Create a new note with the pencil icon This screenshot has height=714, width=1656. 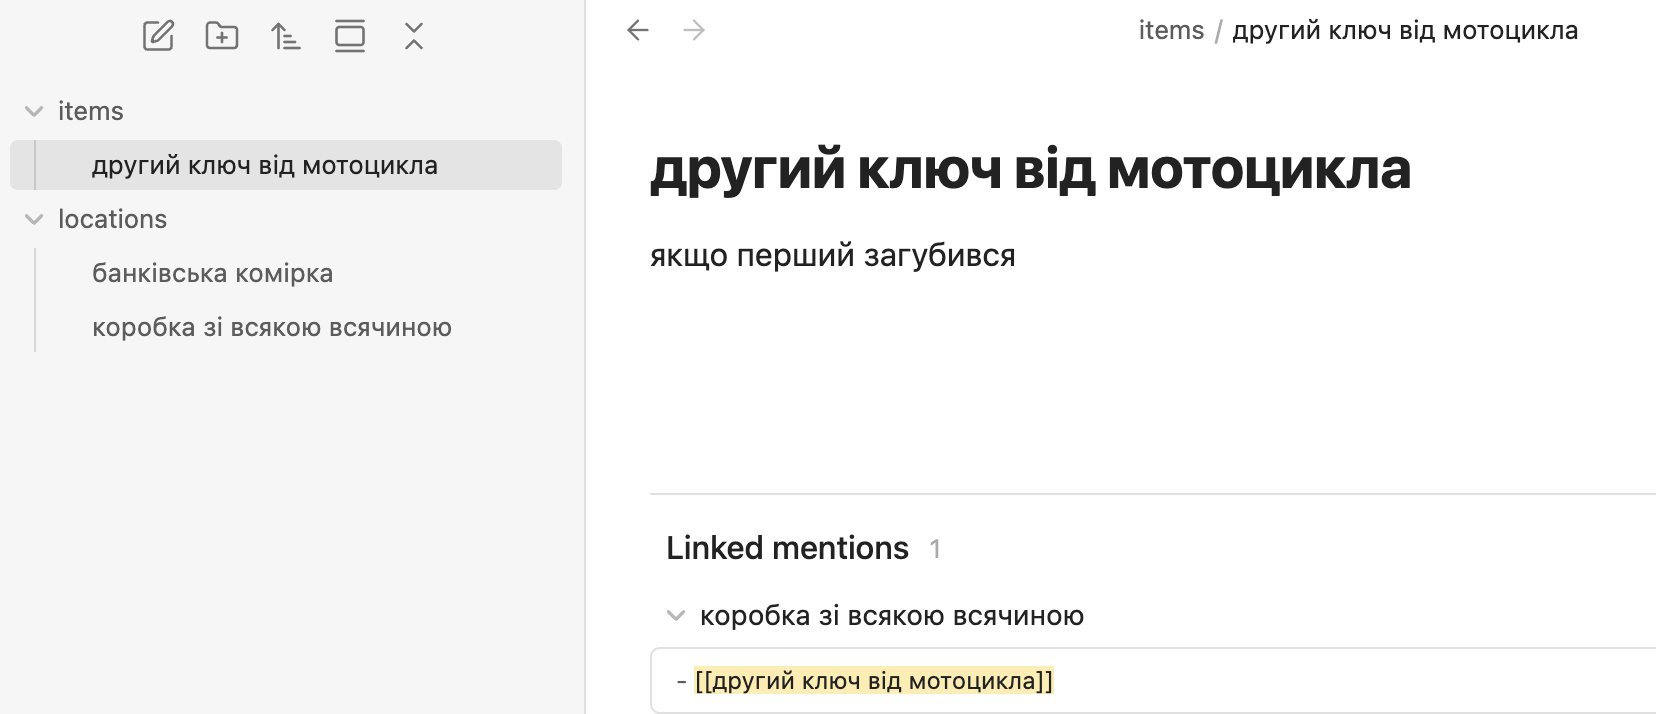click(158, 36)
